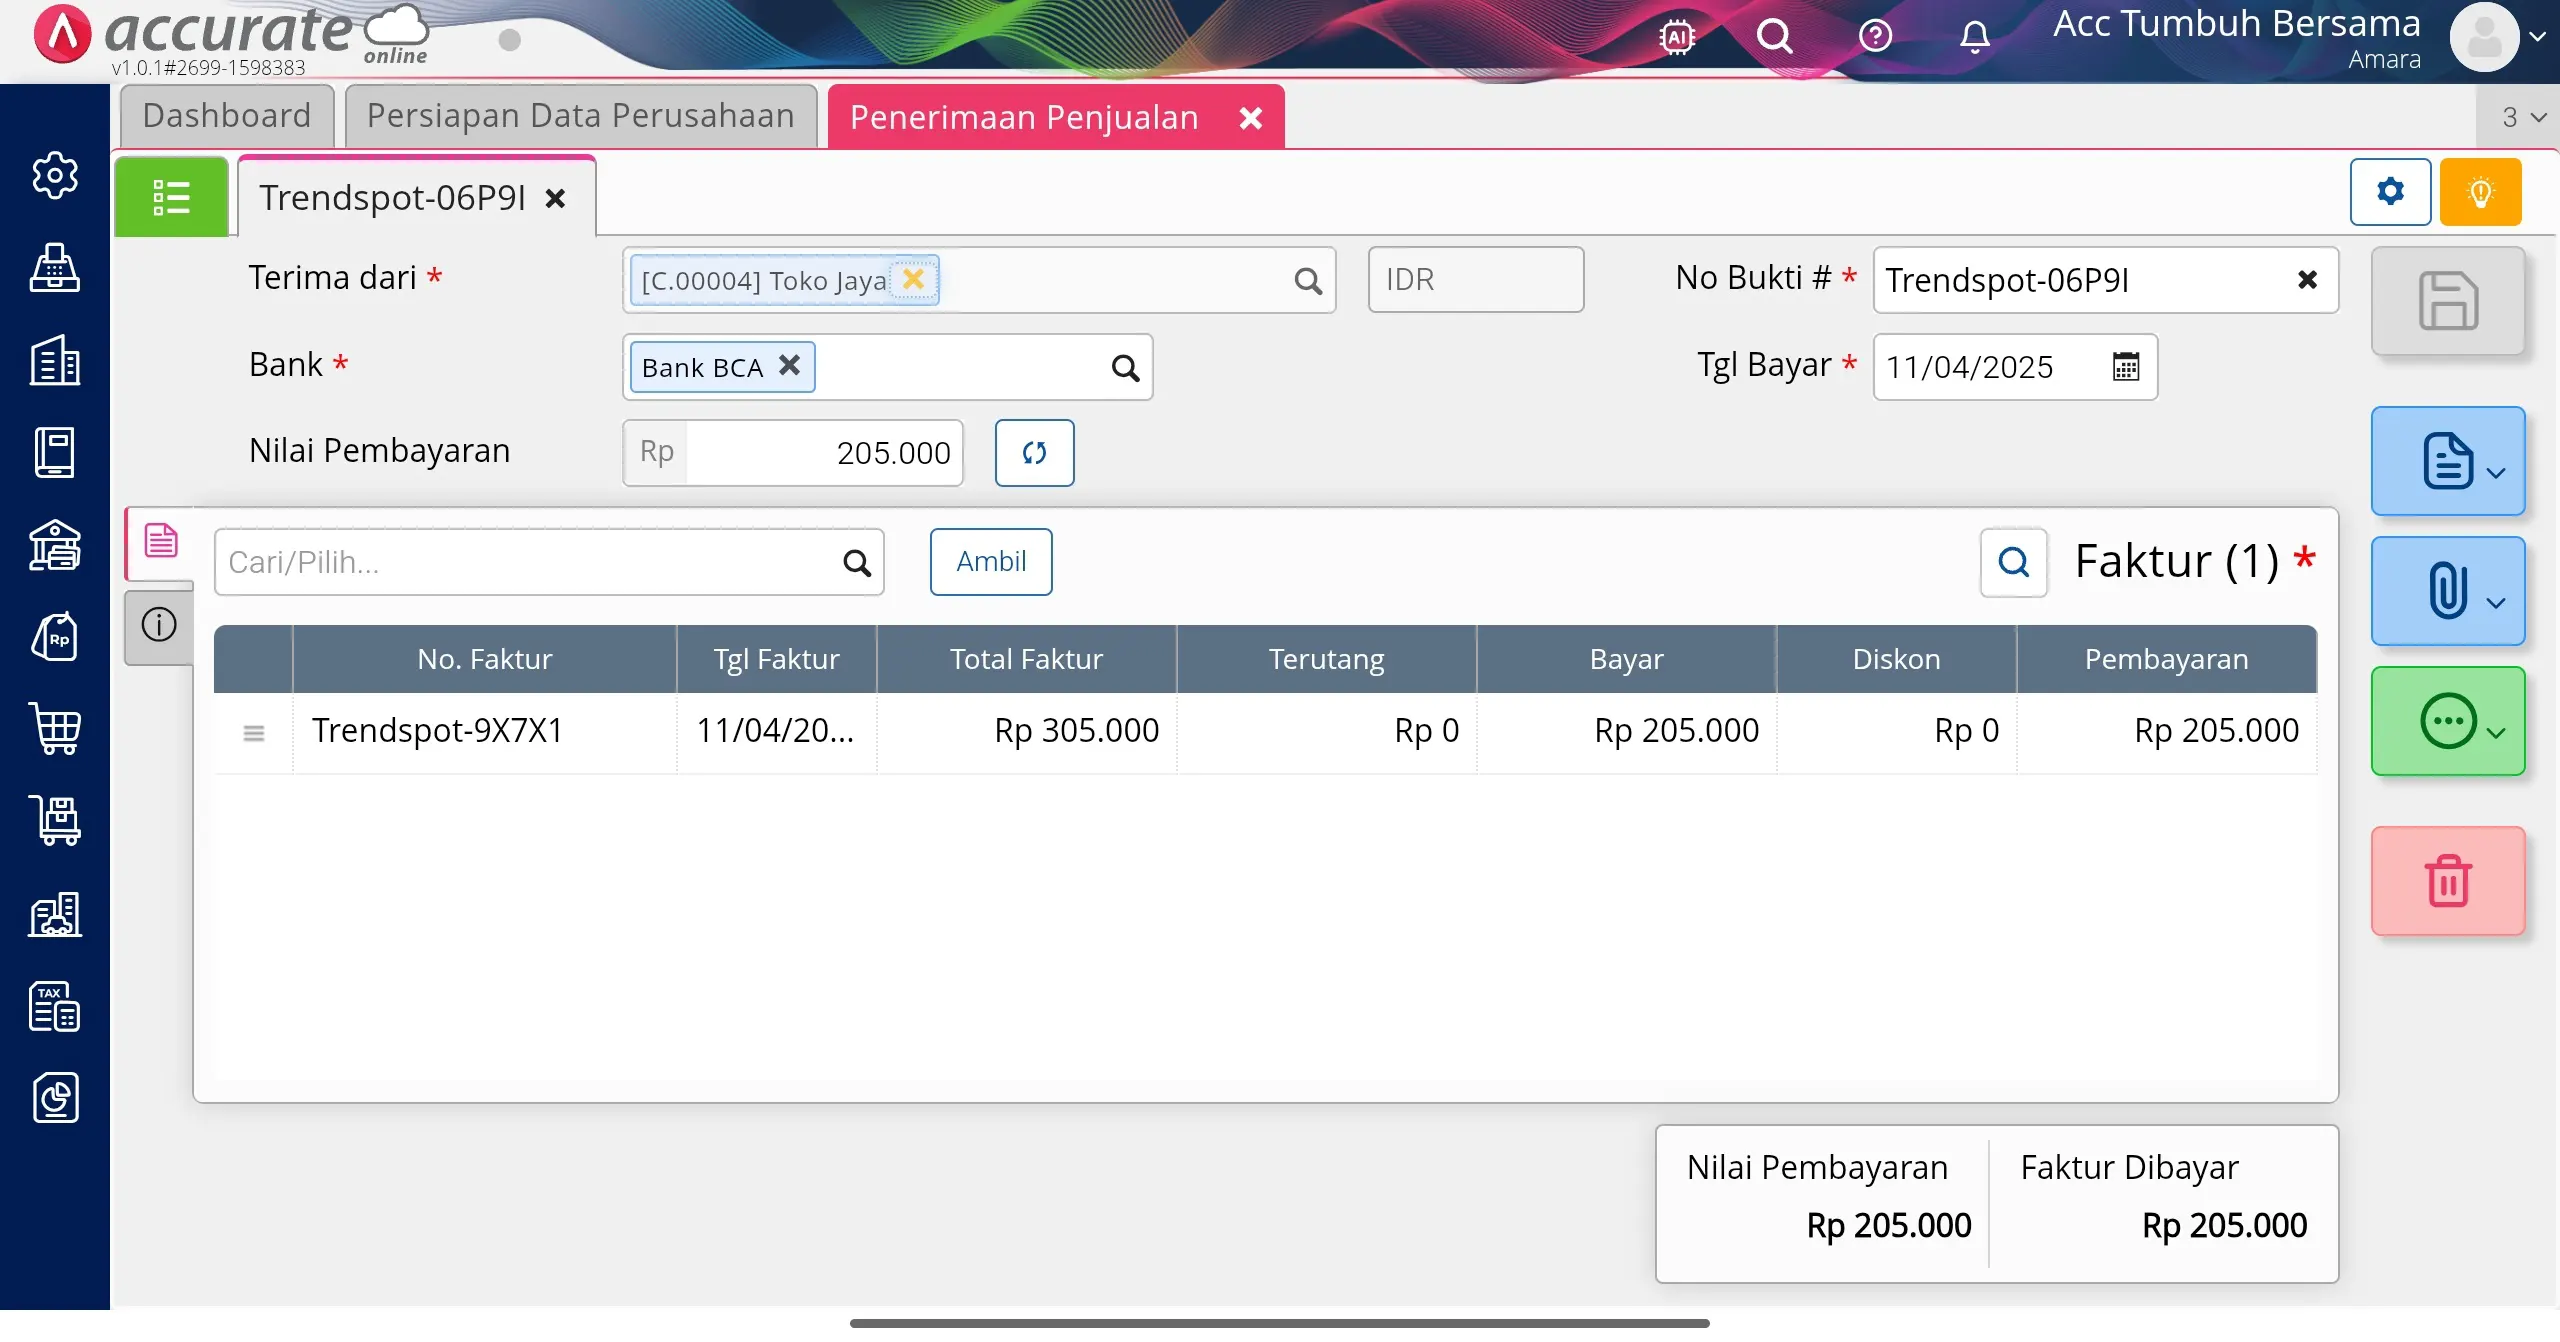
Task: Click the user avatar picture
Action: click(2484, 37)
